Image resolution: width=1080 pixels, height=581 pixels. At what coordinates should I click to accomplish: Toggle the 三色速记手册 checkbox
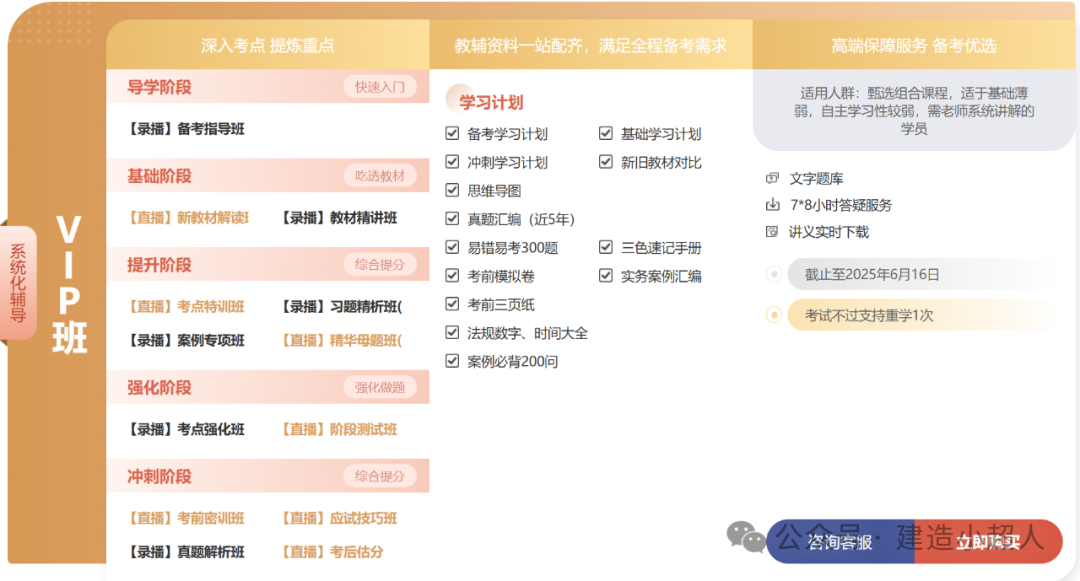point(605,248)
